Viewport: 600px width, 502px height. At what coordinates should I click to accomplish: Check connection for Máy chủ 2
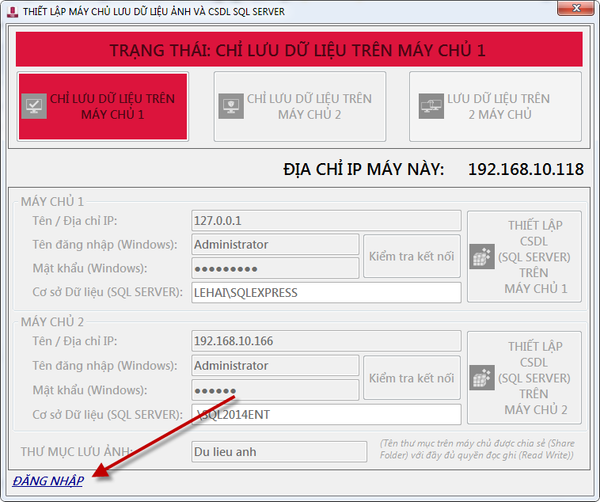point(412,378)
